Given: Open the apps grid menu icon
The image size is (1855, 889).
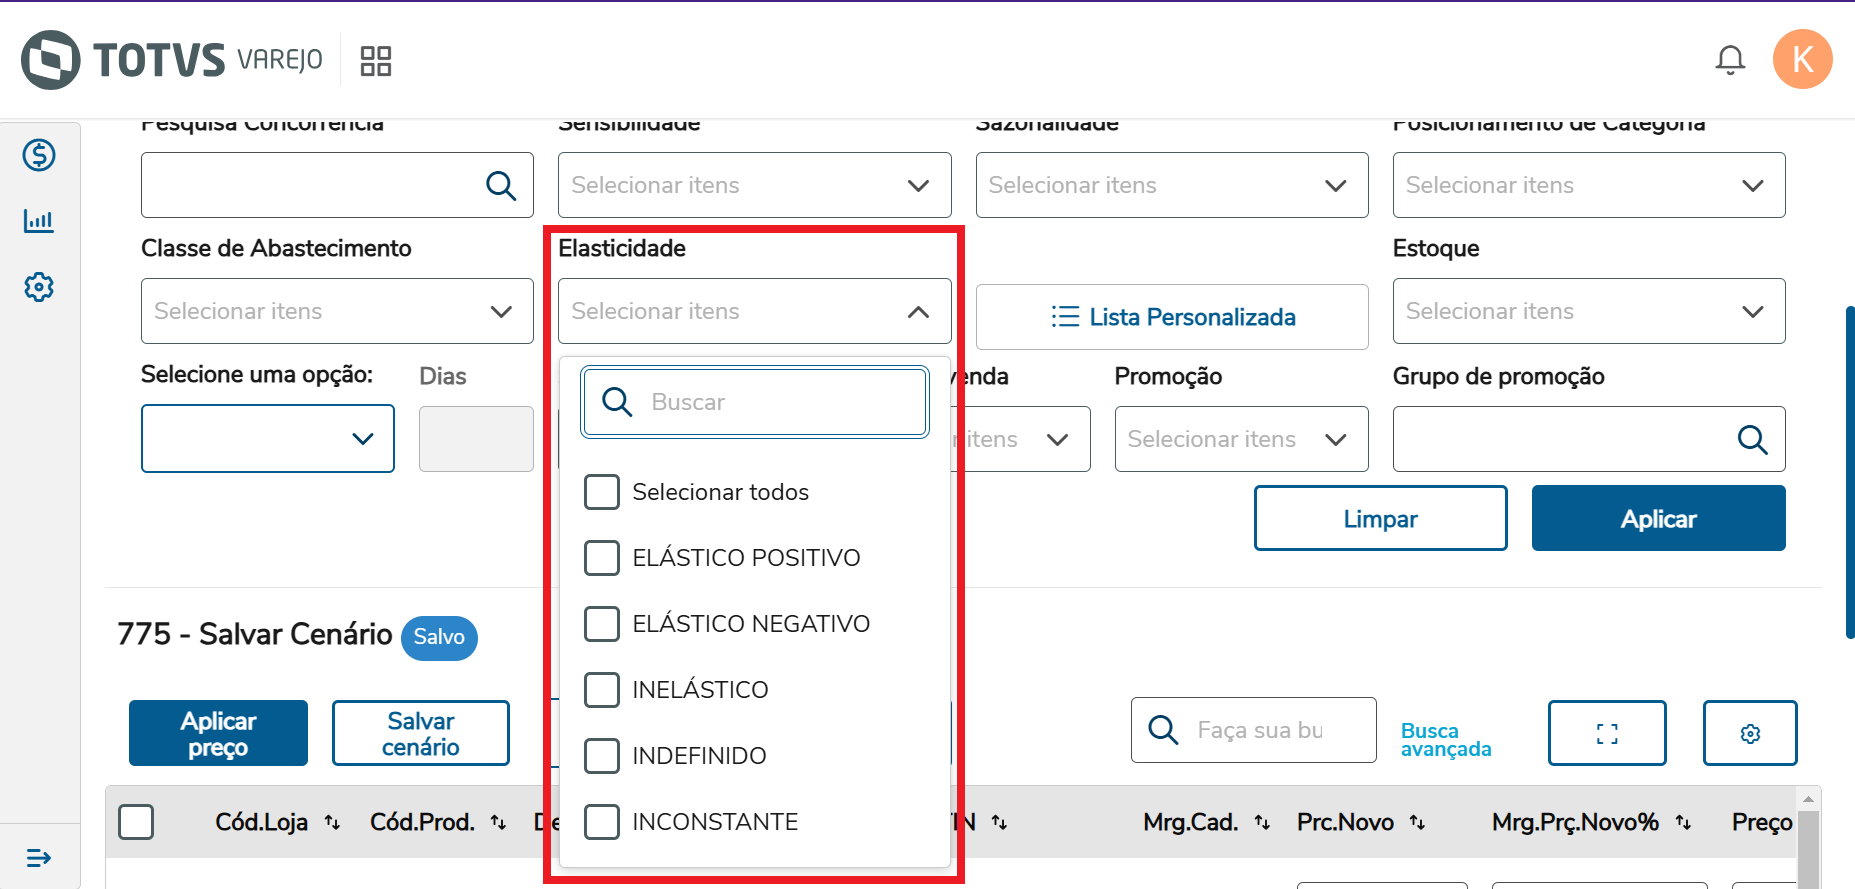Looking at the screenshot, I should click(x=375, y=61).
